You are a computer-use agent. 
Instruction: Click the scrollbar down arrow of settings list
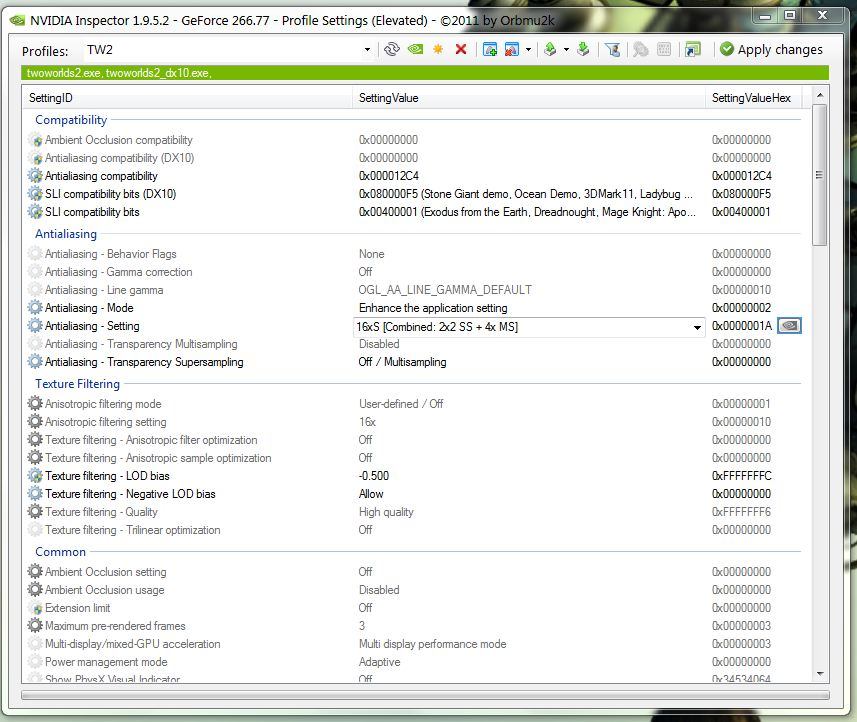(x=820, y=674)
